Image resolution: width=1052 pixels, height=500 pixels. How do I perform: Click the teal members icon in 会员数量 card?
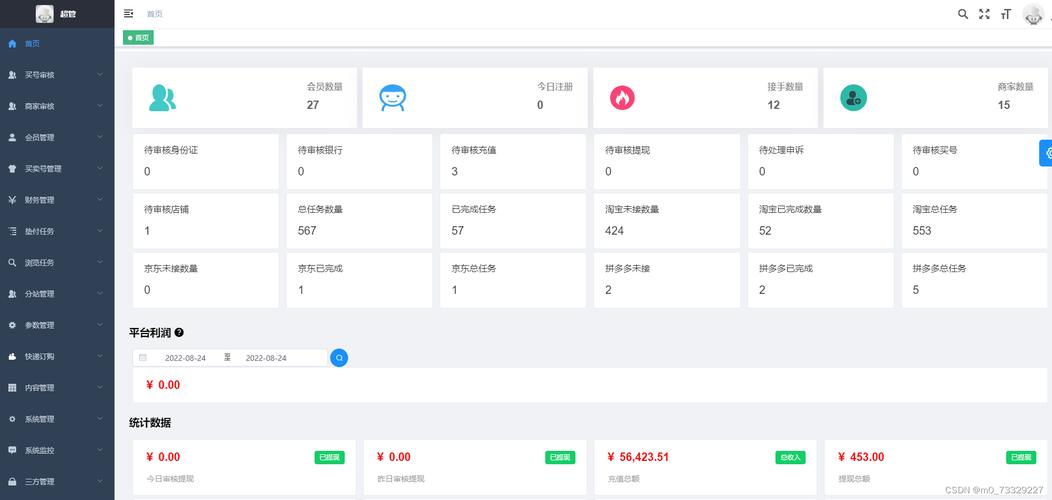point(162,98)
